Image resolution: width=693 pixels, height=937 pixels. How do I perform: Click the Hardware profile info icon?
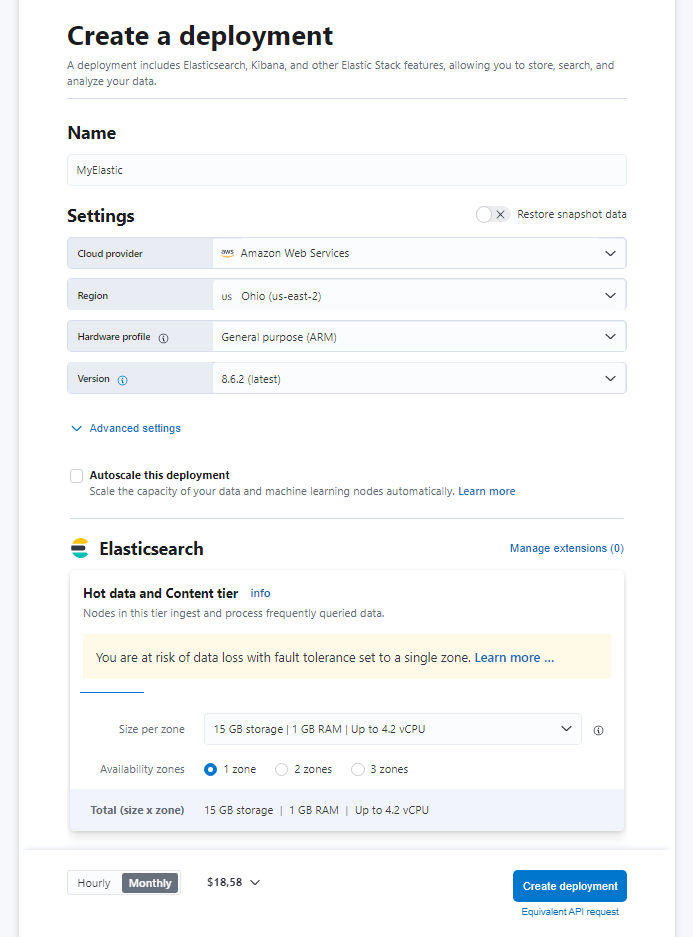click(x=164, y=338)
